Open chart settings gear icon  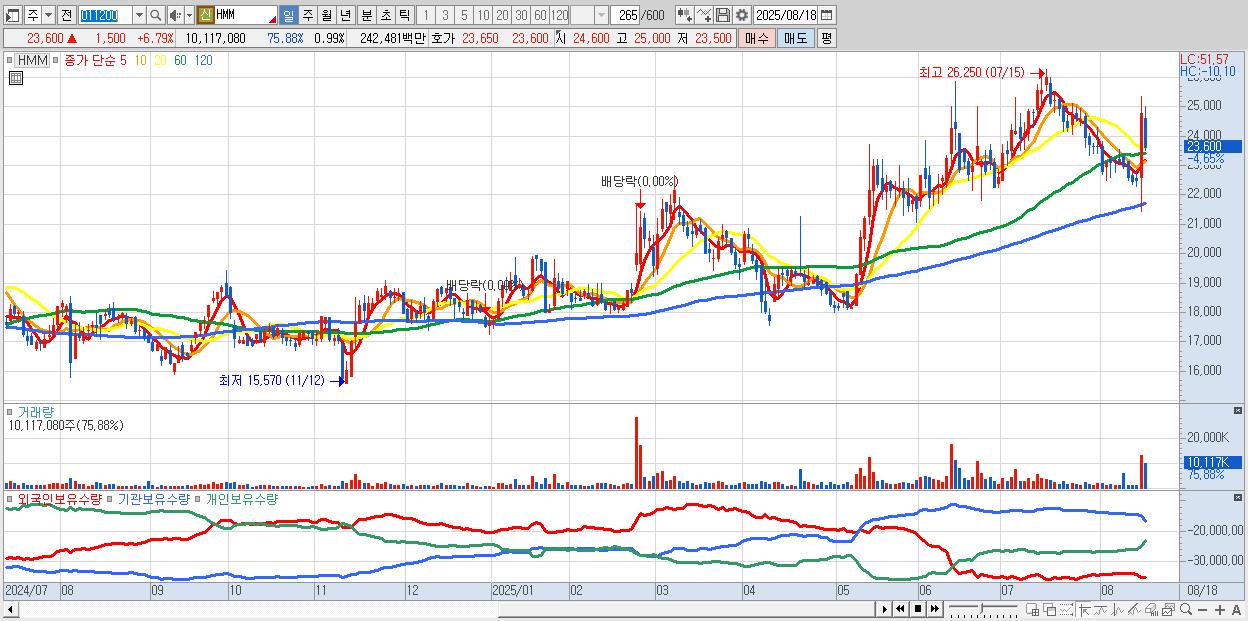tap(741, 15)
